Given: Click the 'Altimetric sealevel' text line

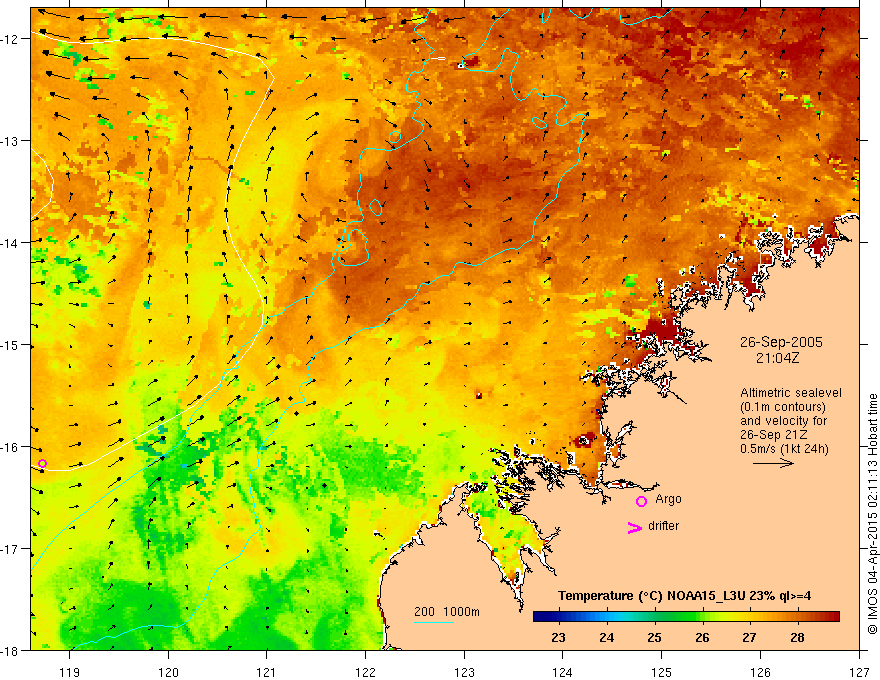Looking at the screenshot, I should pyautogui.click(x=791, y=393).
